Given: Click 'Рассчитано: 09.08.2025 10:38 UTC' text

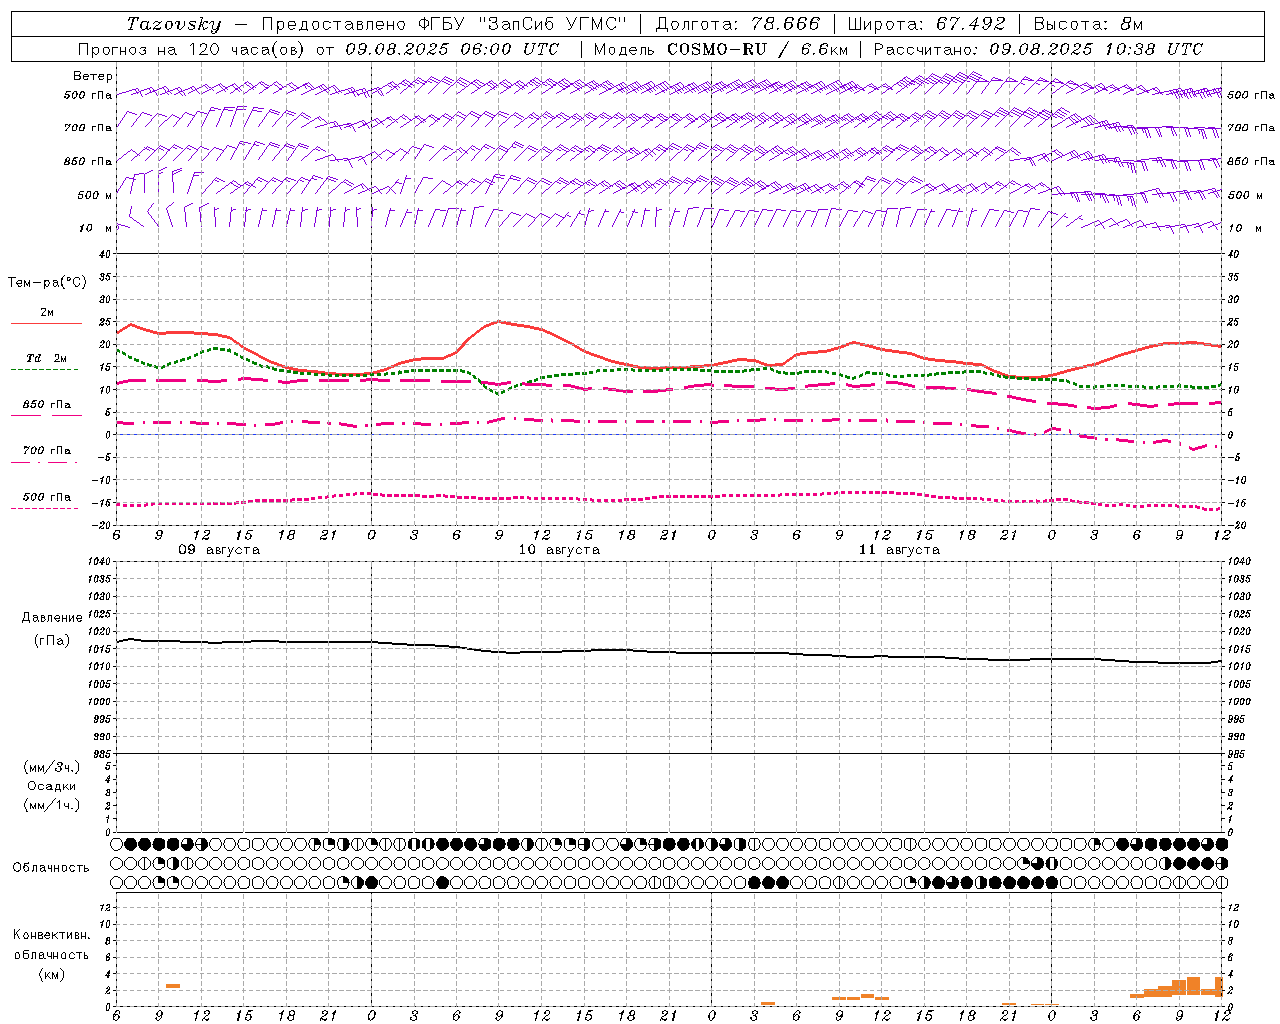Looking at the screenshot, I should [x=1038, y=49].
